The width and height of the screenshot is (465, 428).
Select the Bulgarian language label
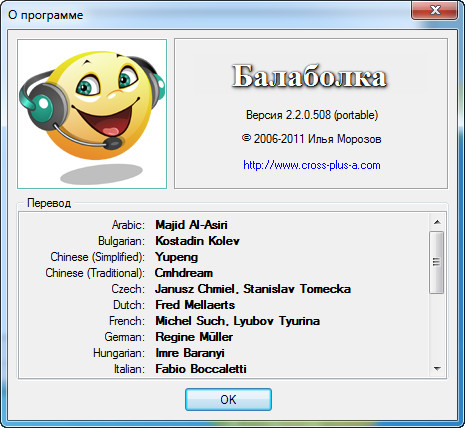click(x=121, y=241)
